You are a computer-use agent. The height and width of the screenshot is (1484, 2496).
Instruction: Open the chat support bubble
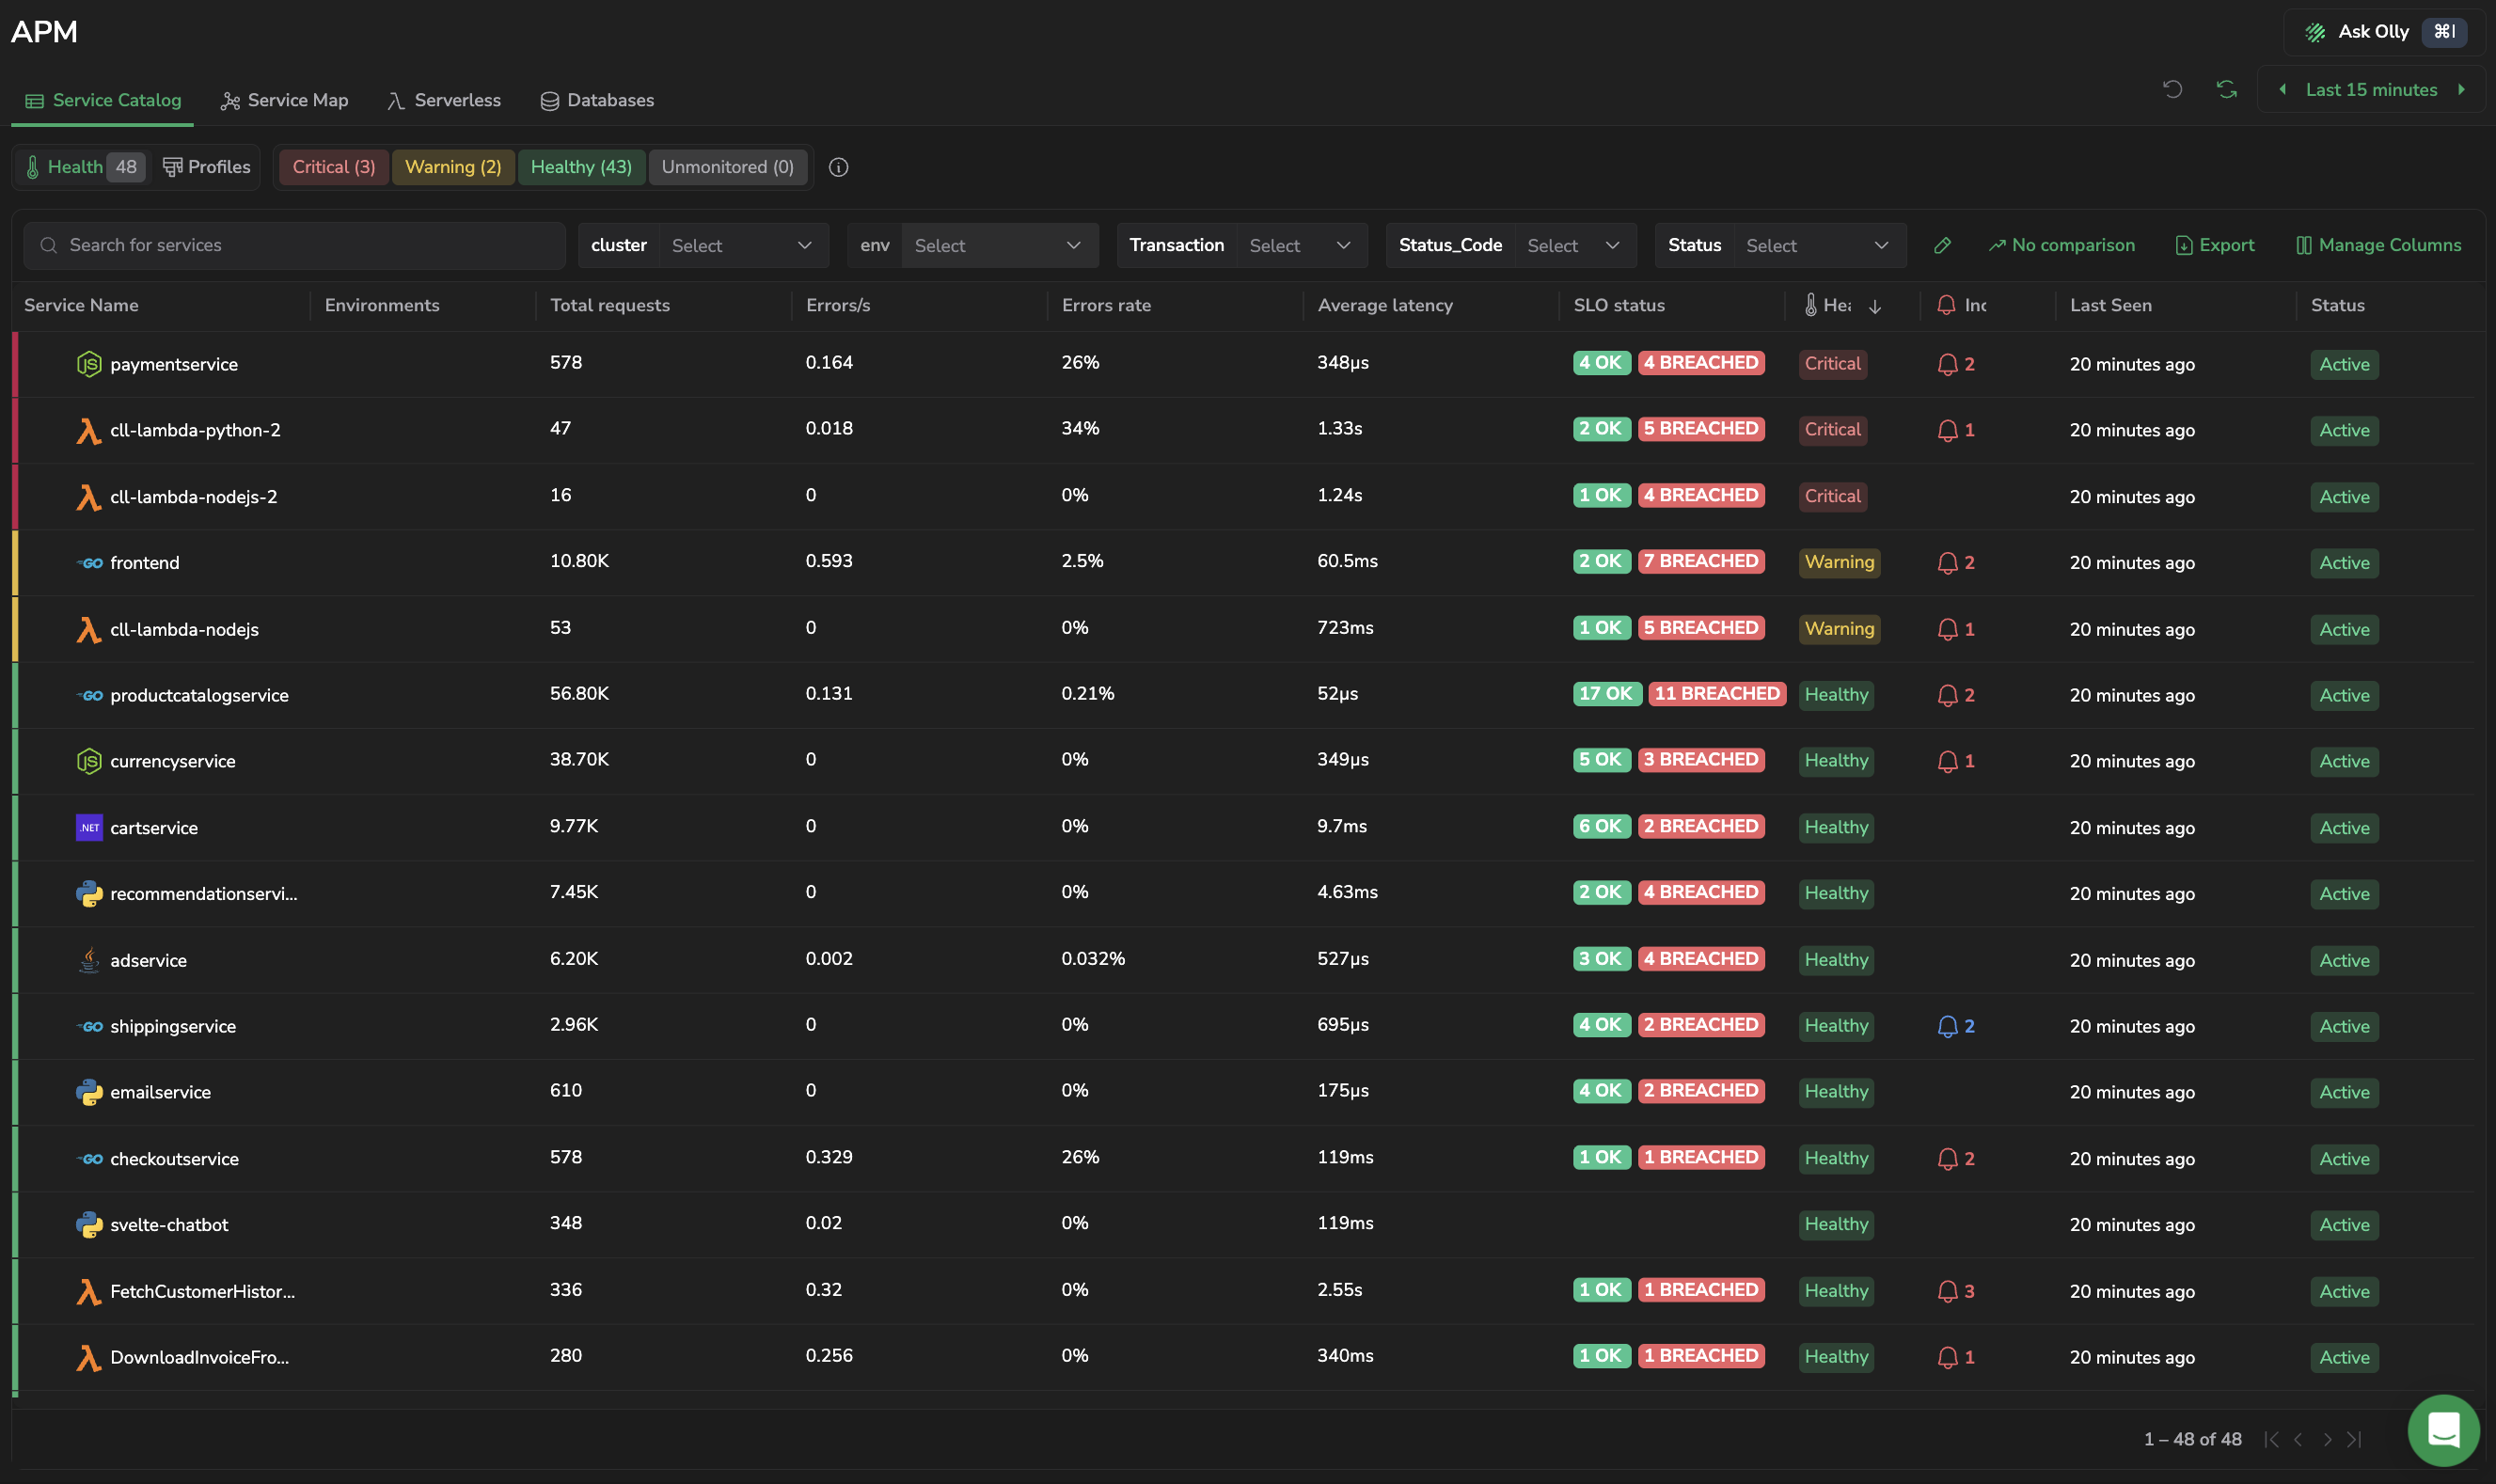(2443, 1429)
